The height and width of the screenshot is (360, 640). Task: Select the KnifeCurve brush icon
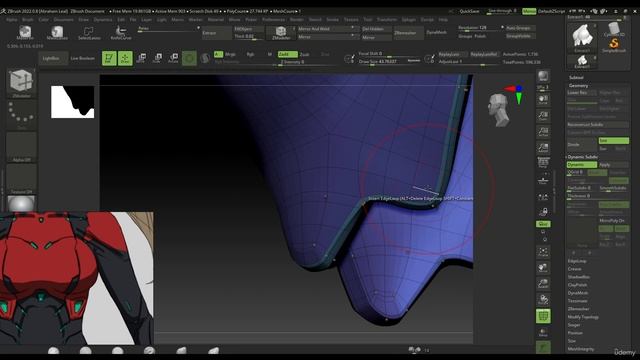[121, 32]
